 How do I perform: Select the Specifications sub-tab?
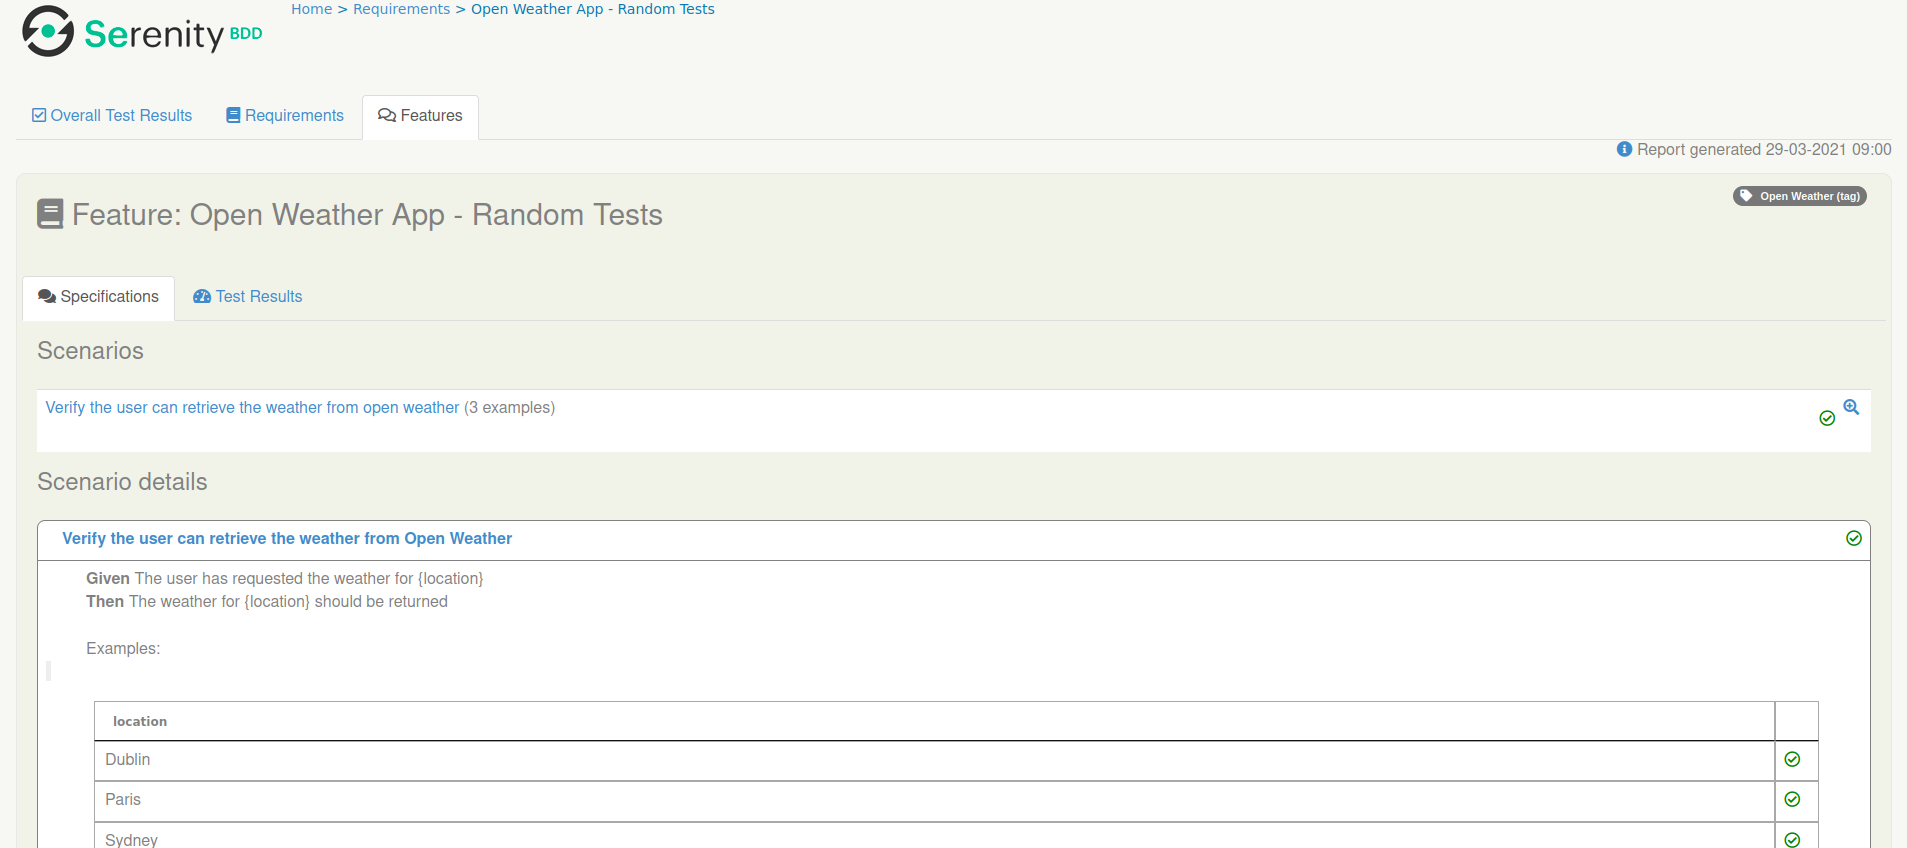click(x=98, y=297)
